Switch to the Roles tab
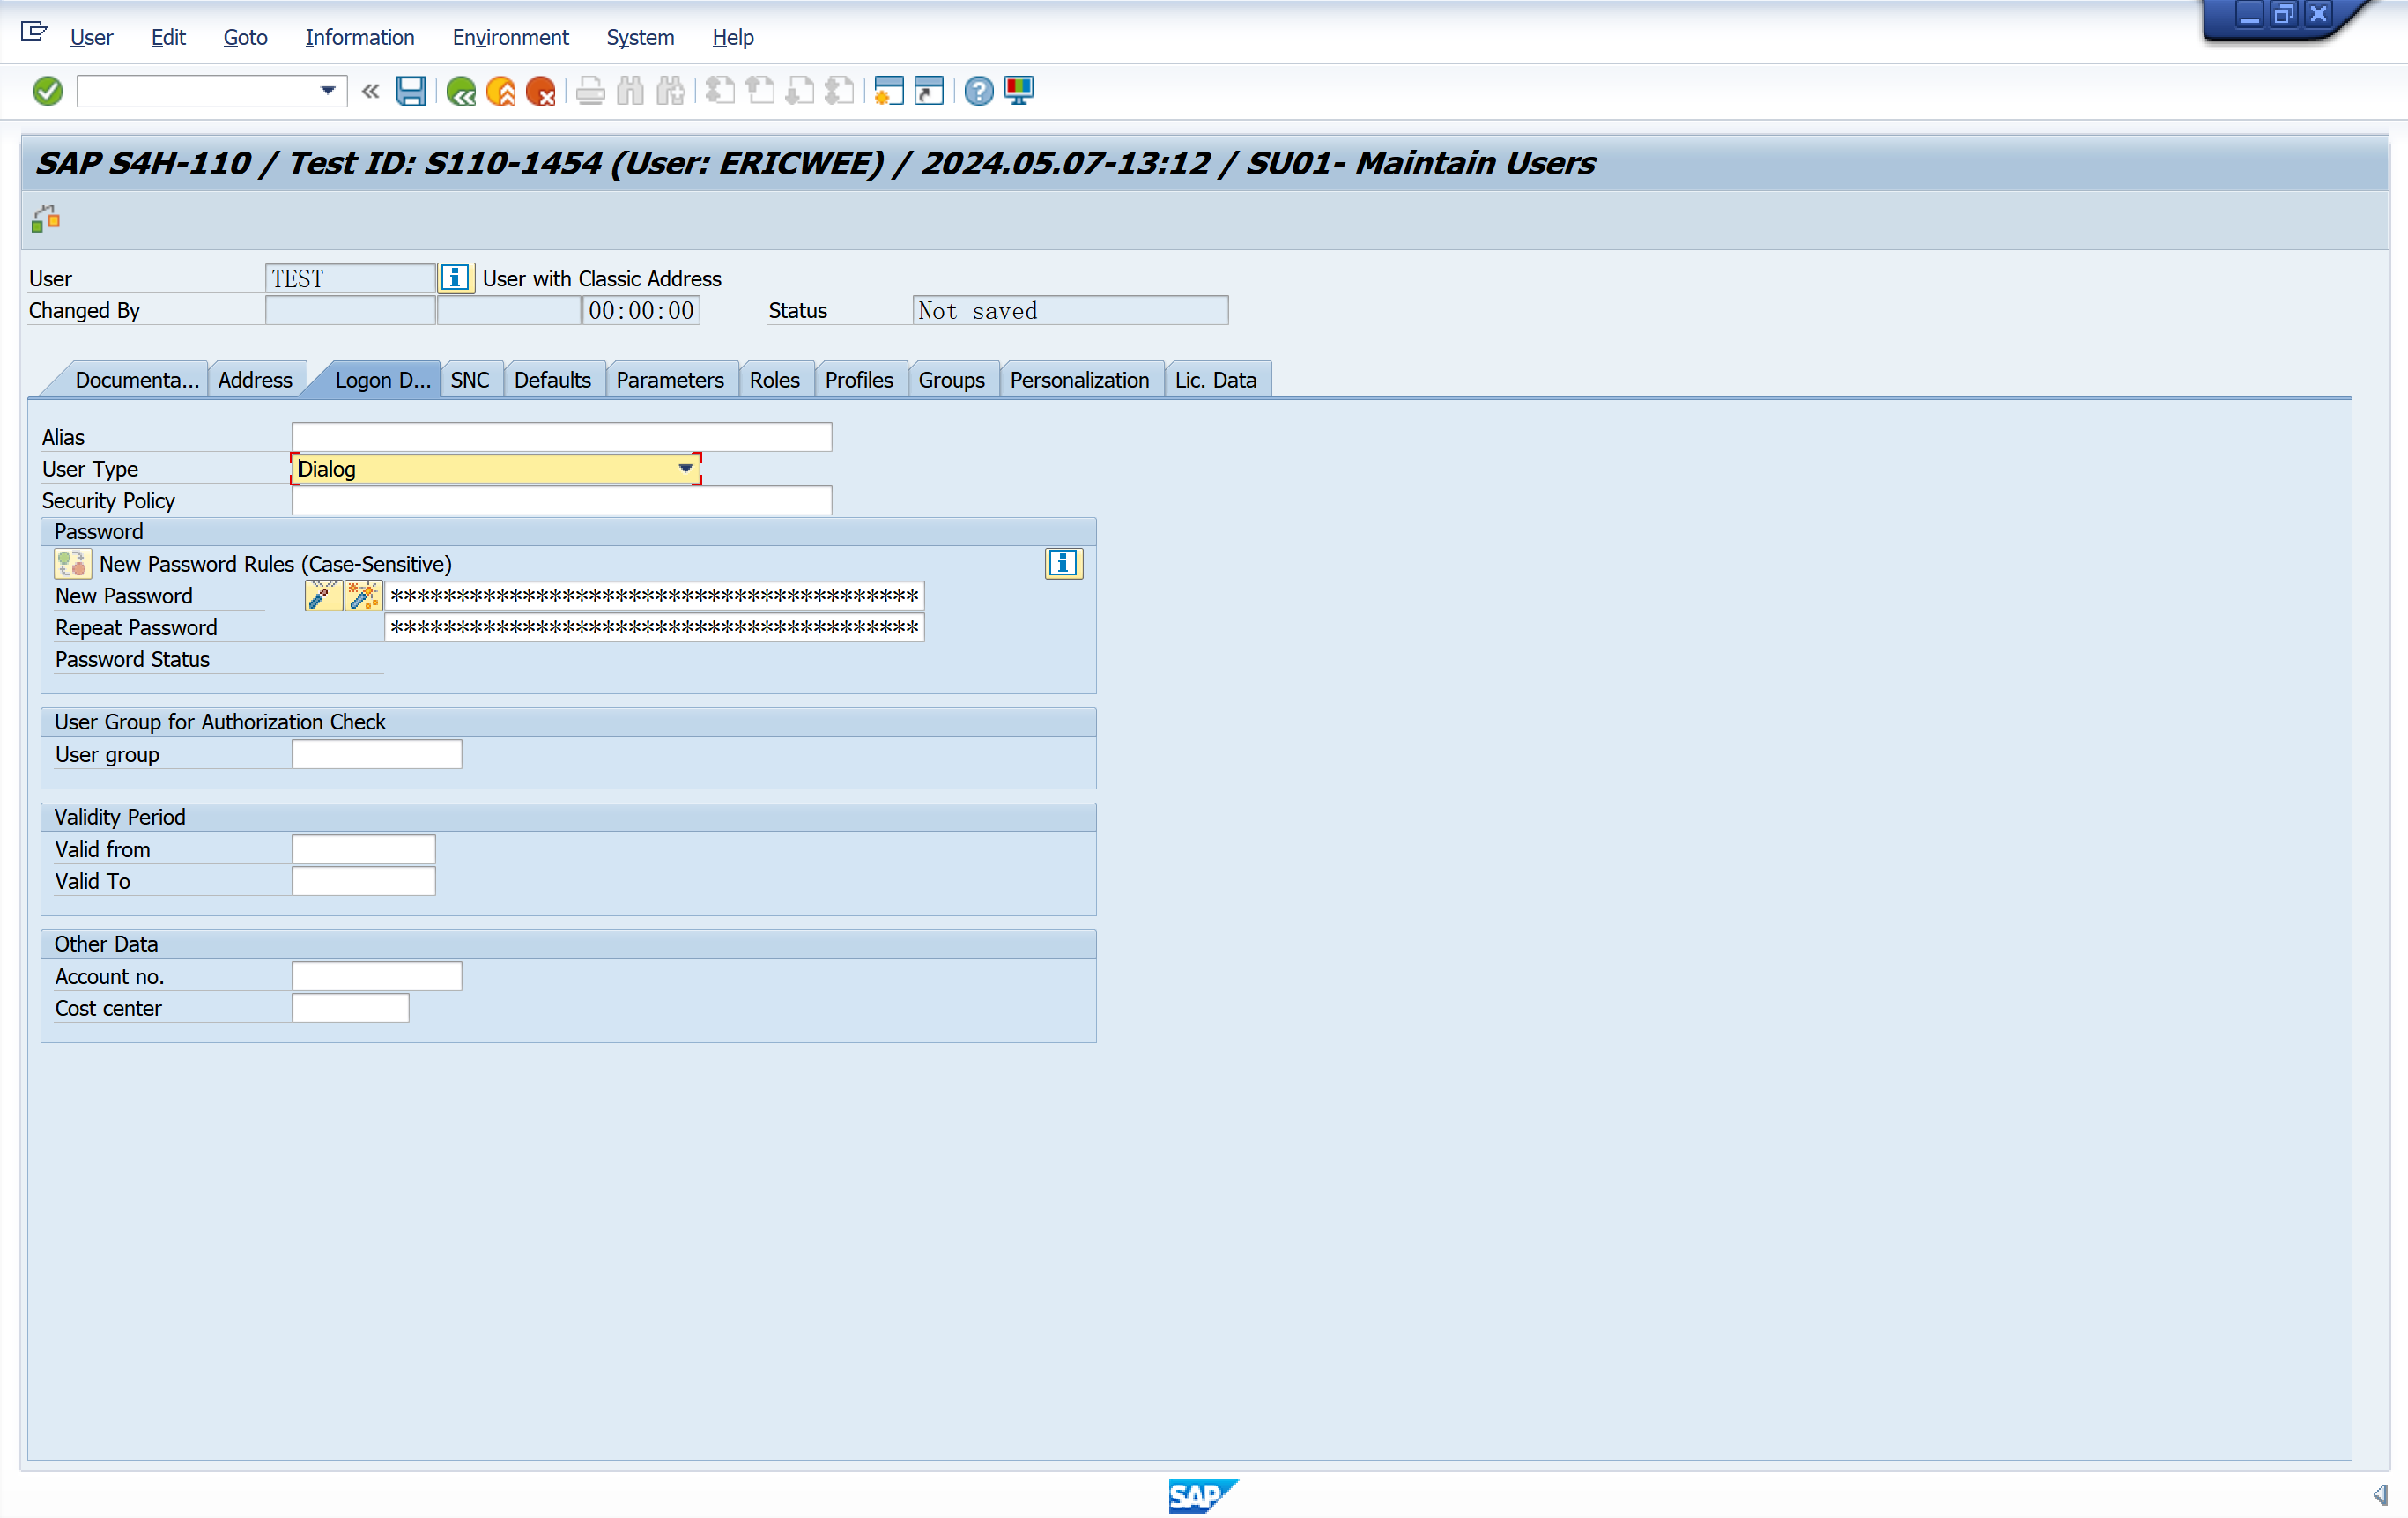2408x1518 pixels. click(x=774, y=380)
